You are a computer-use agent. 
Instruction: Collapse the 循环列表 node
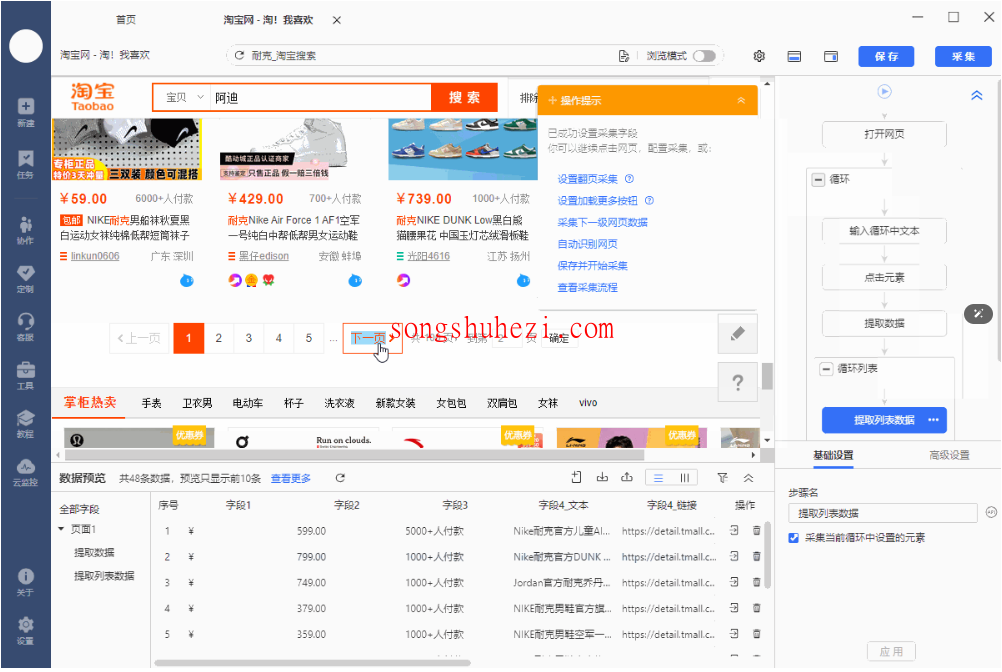(826, 369)
